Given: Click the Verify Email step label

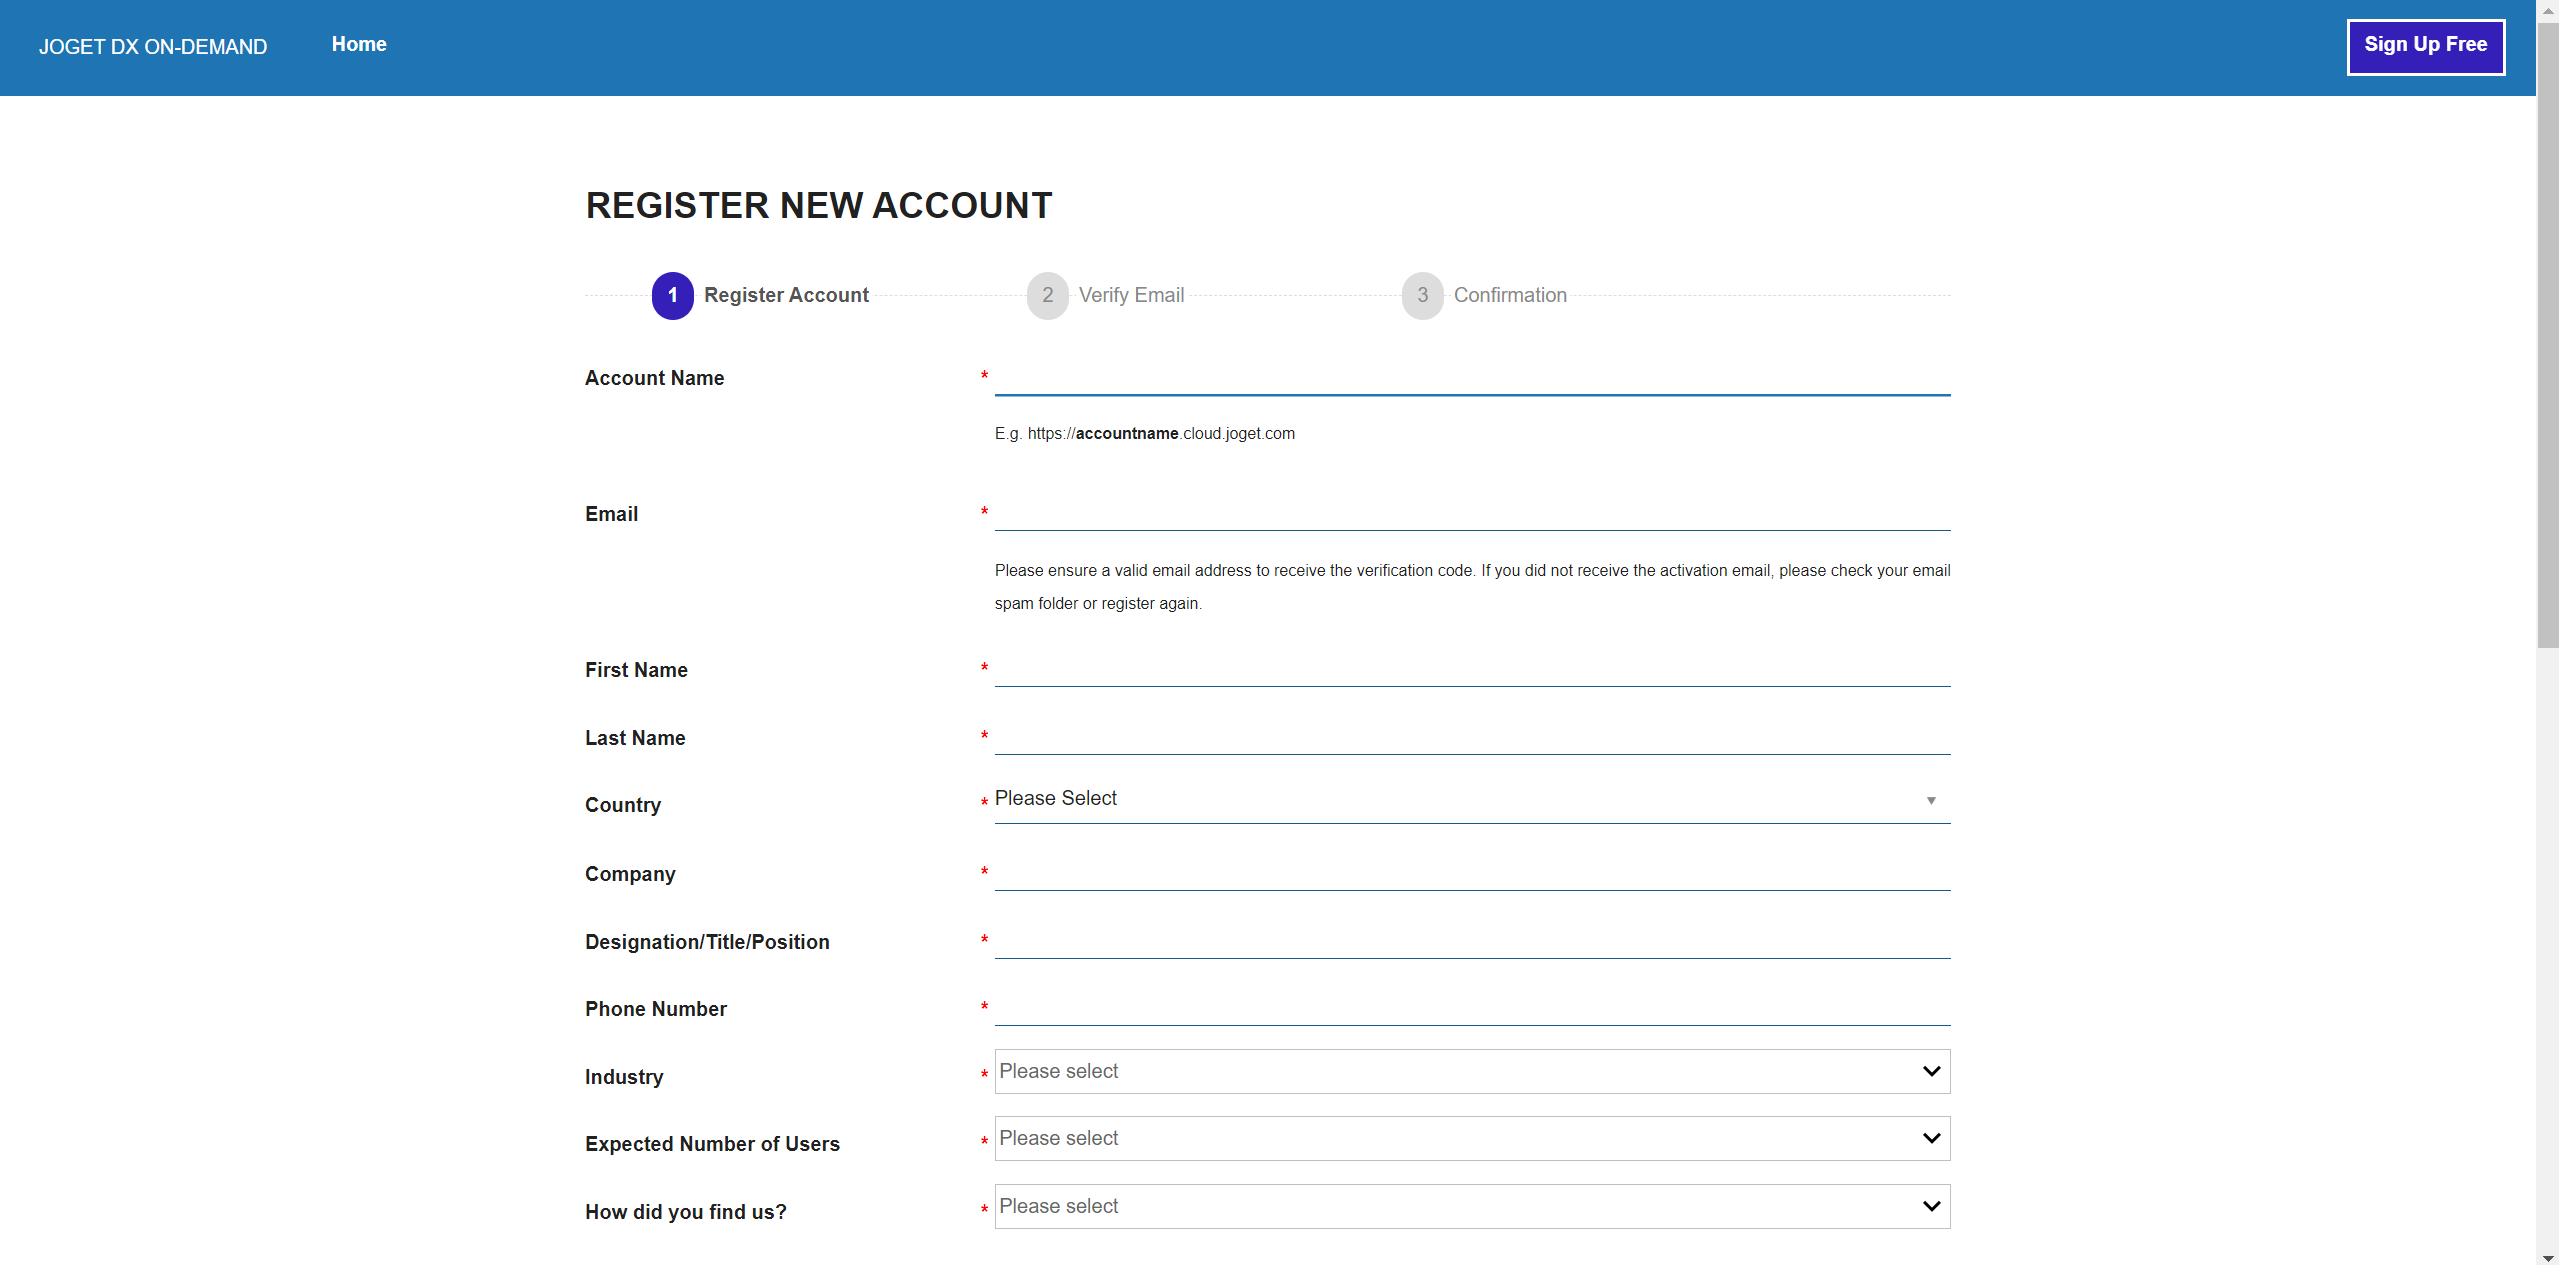Looking at the screenshot, I should 1131,295.
